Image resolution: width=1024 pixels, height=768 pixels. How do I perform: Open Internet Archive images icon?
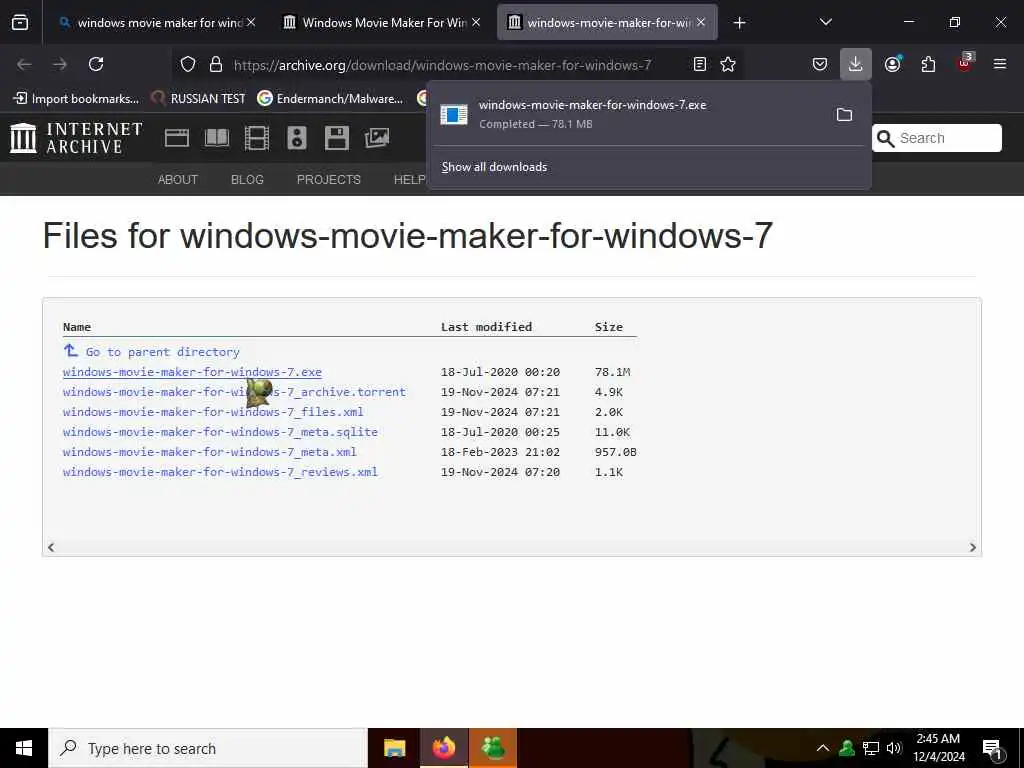click(377, 138)
